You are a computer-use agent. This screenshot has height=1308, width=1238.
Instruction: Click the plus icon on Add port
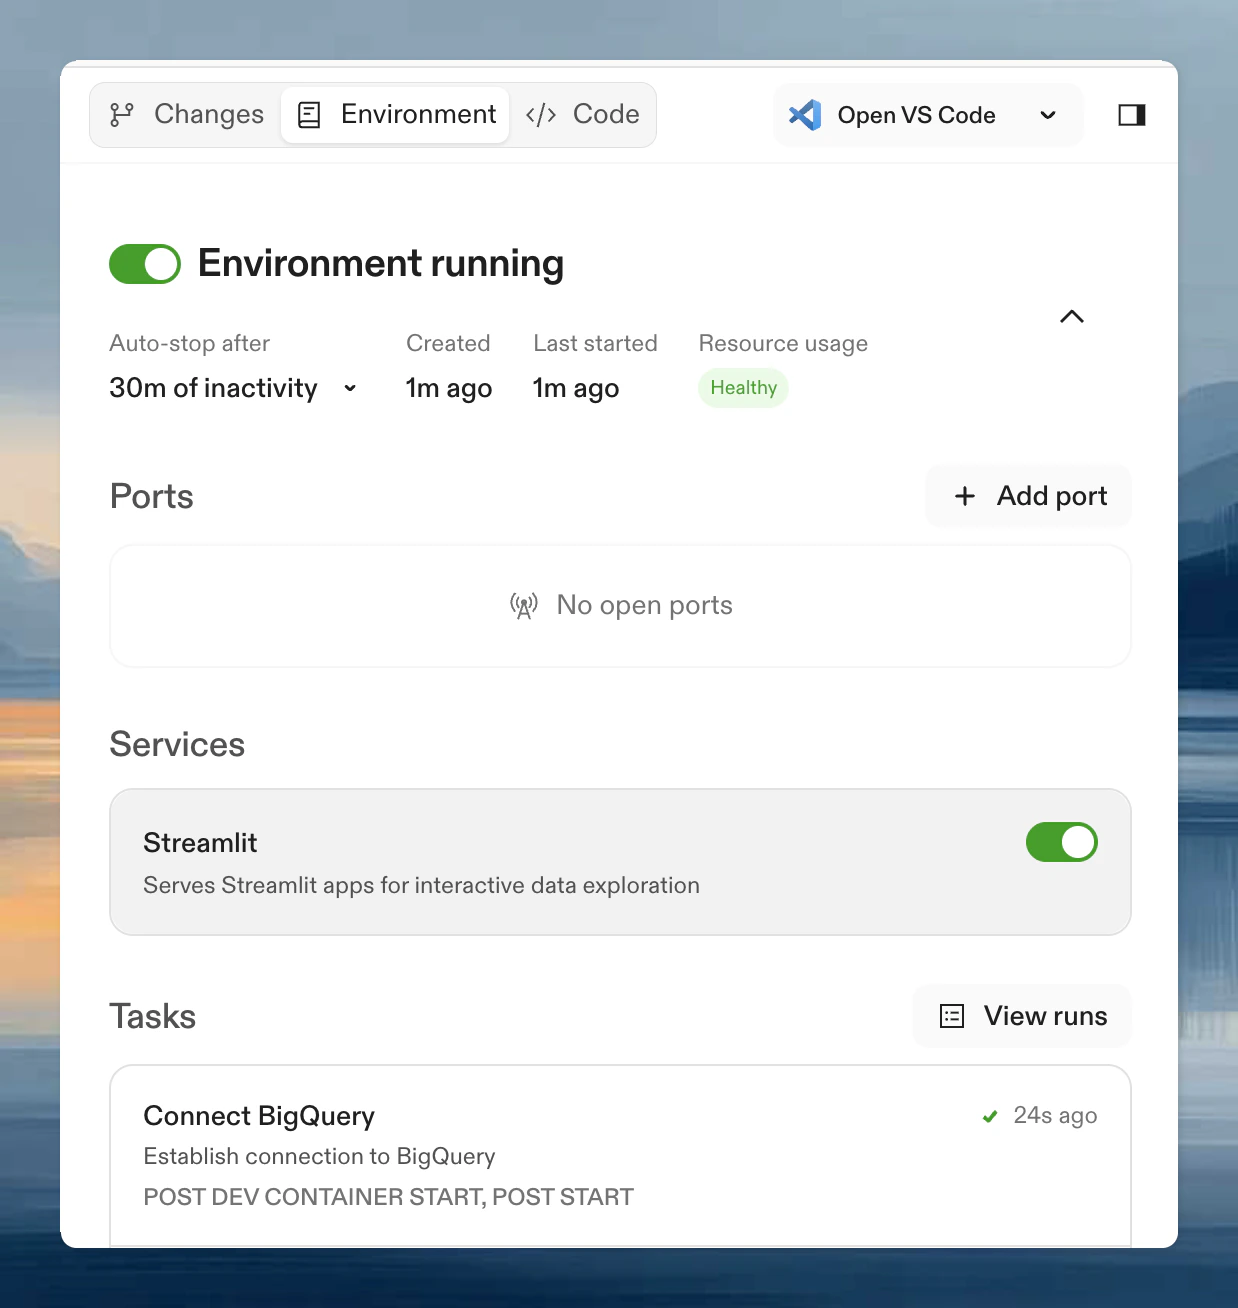tap(964, 496)
